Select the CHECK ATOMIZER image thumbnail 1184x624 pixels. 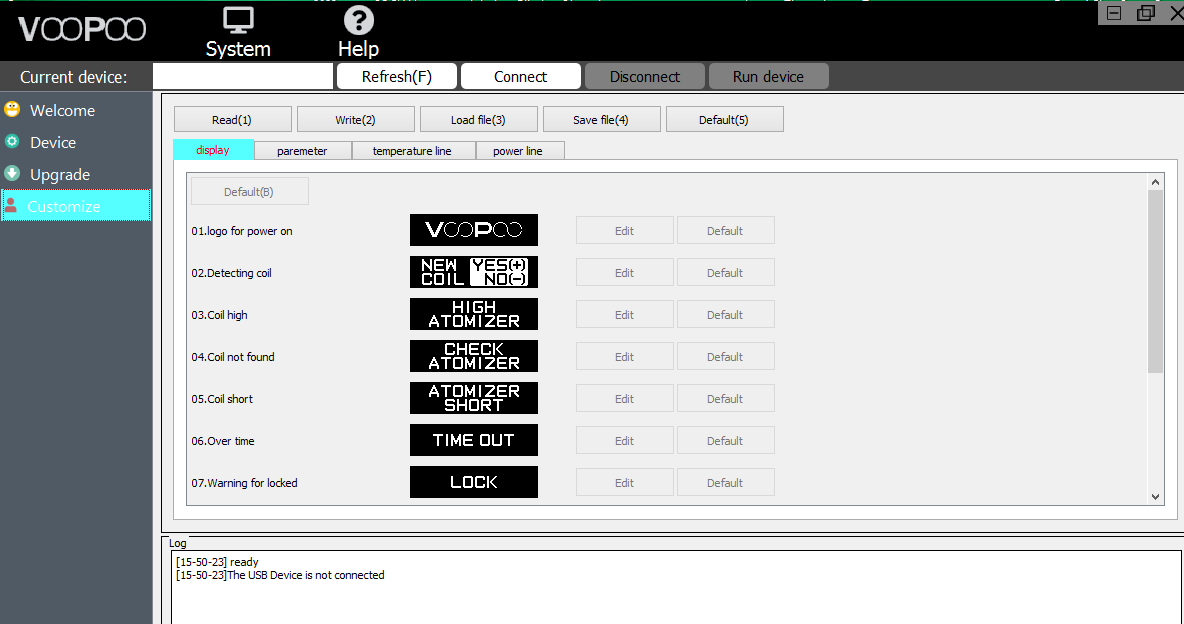pos(473,356)
